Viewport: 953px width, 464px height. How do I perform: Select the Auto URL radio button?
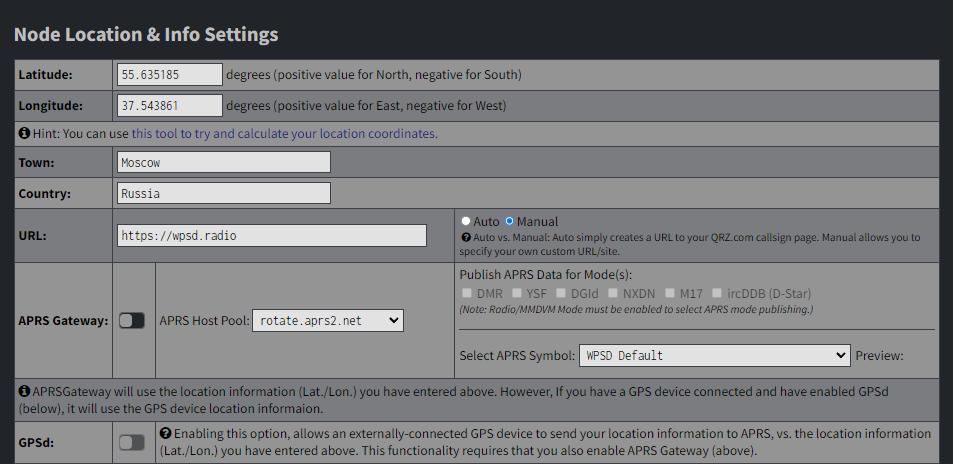pyautogui.click(x=466, y=221)
